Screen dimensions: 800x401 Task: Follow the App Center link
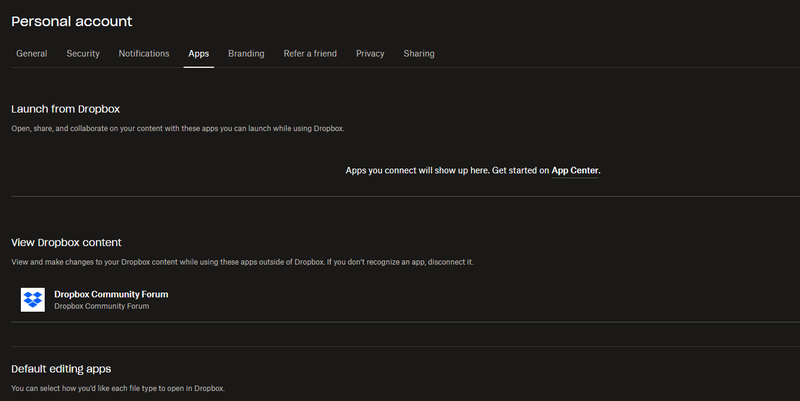[575, 171]
